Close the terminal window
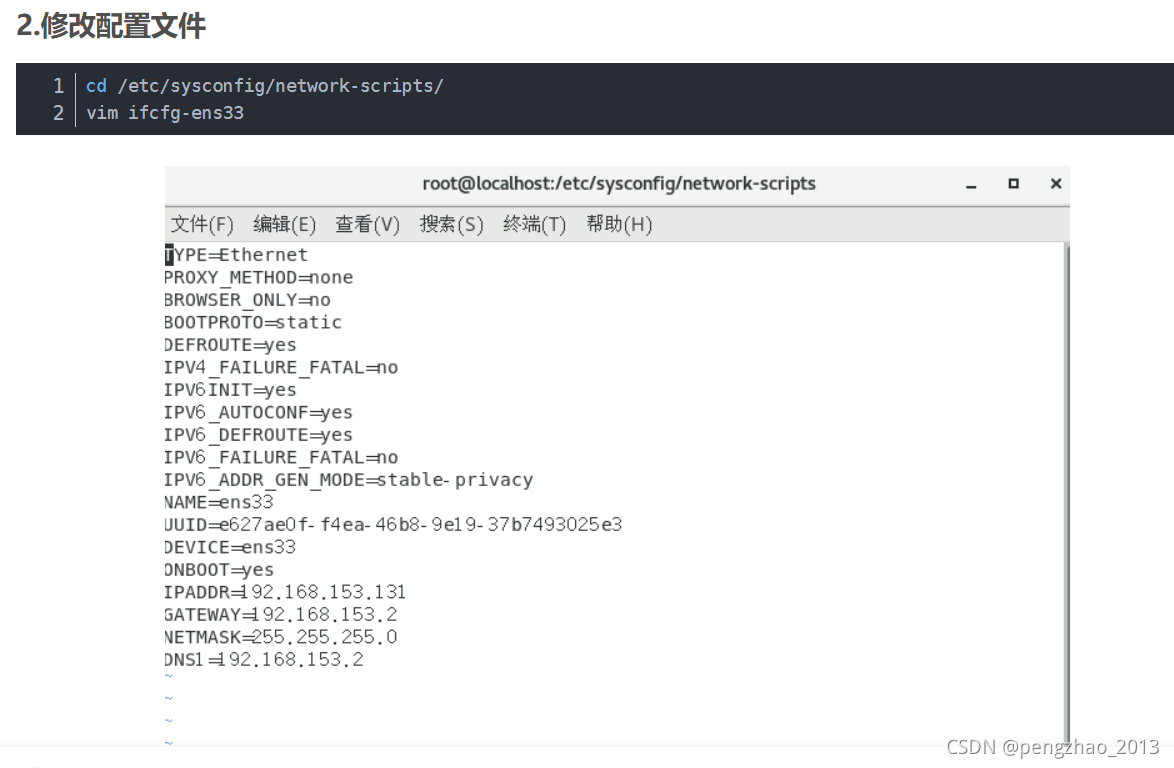 tap(1056, 183)
